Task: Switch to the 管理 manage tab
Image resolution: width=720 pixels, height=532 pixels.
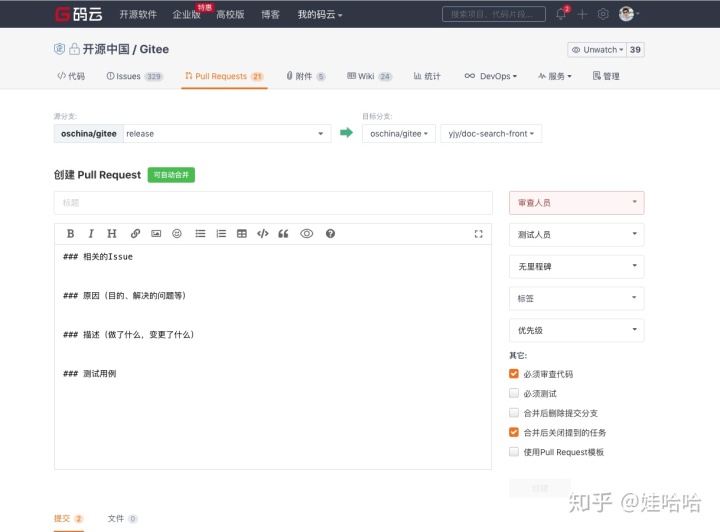Action: pyautogui.click(x=606, y=76)
